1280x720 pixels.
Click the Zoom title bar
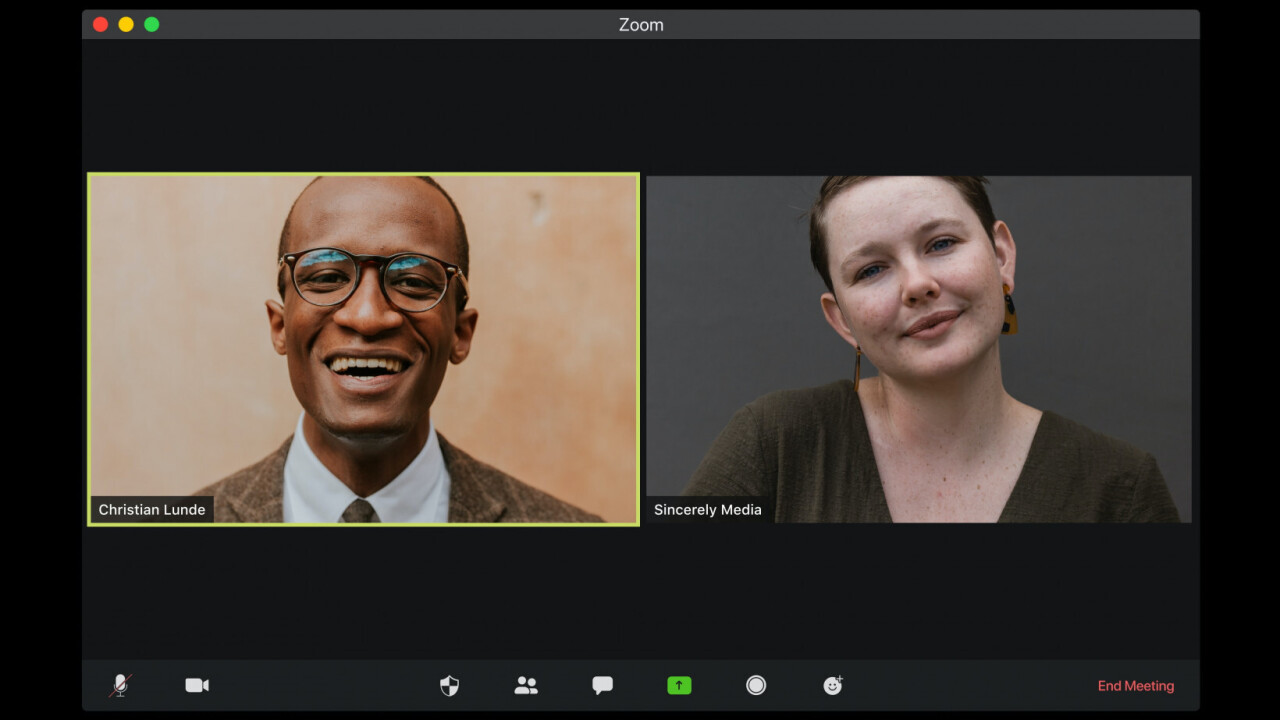(640, 24)
